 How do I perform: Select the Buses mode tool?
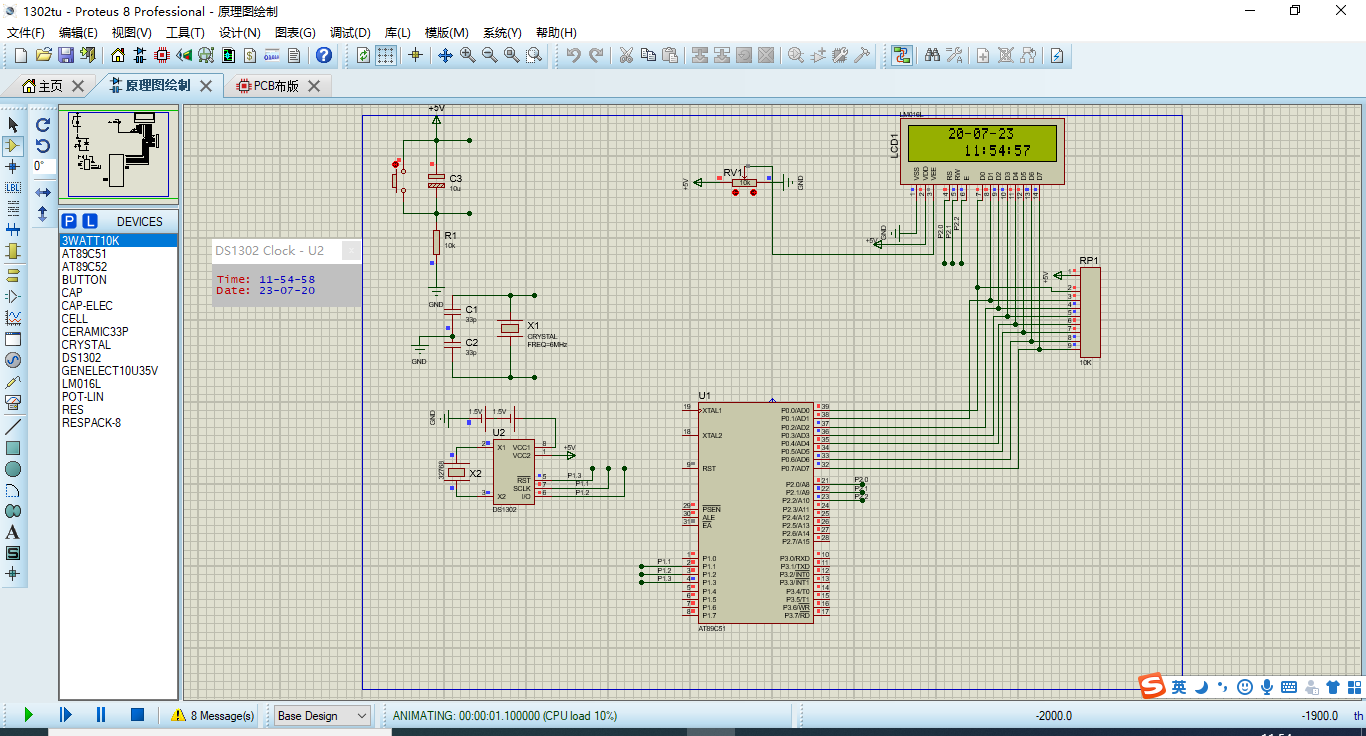[x=13, y=230]
